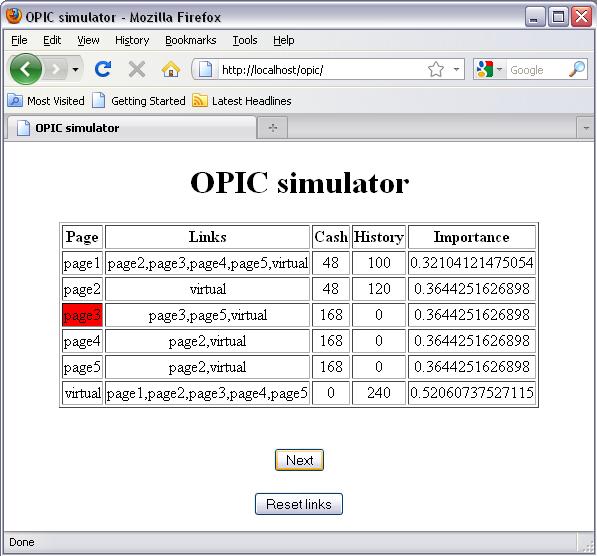This screenshot has width=597, height=556.
Task: Expand the address bar URL history dropdown
Action: 456,69
